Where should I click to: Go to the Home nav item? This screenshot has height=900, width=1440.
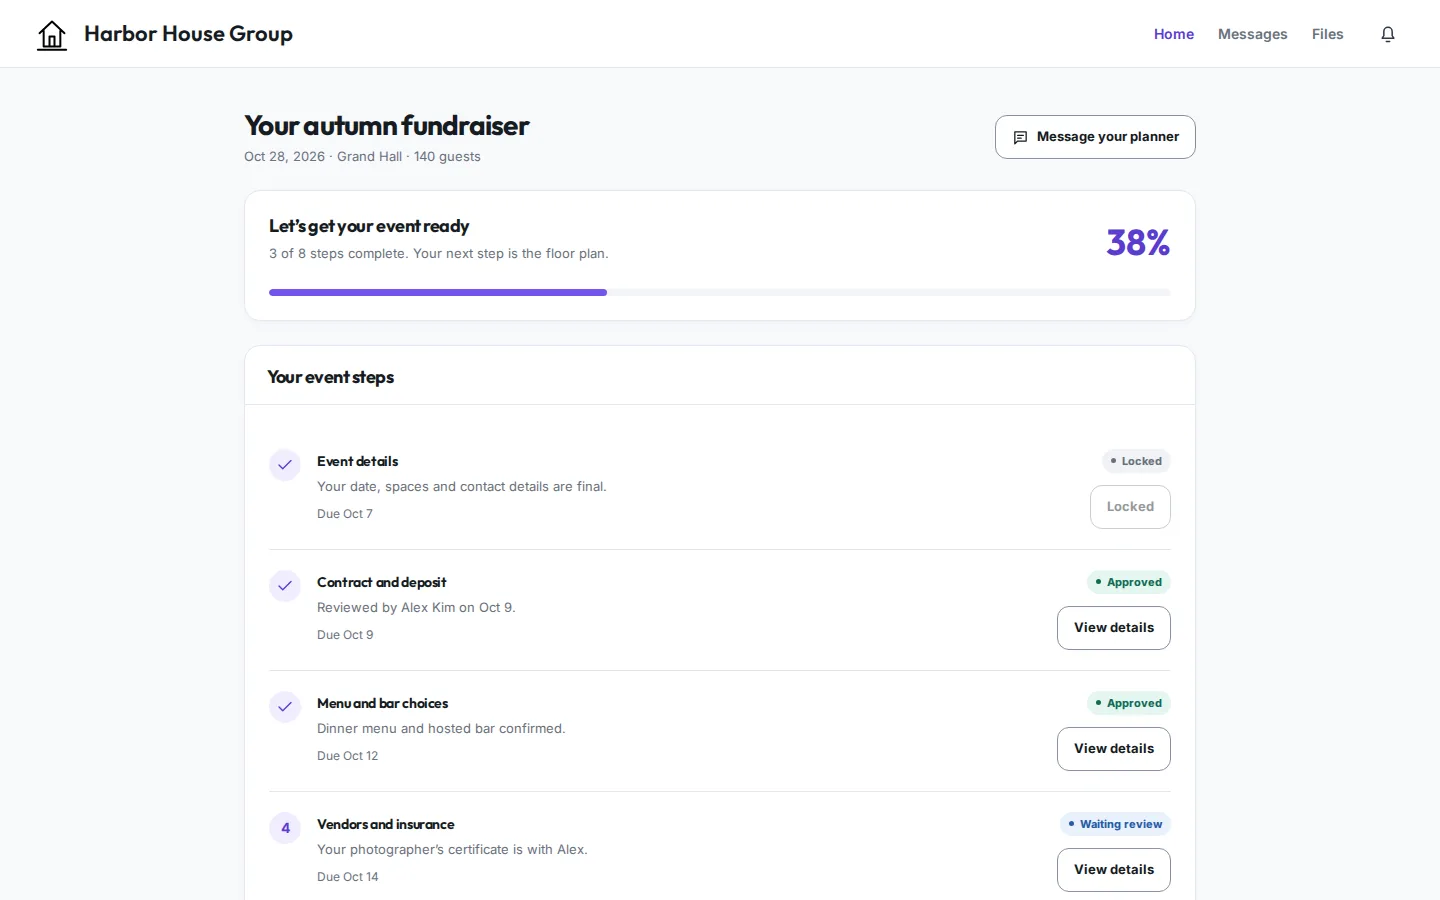[x=1174, y=34]
